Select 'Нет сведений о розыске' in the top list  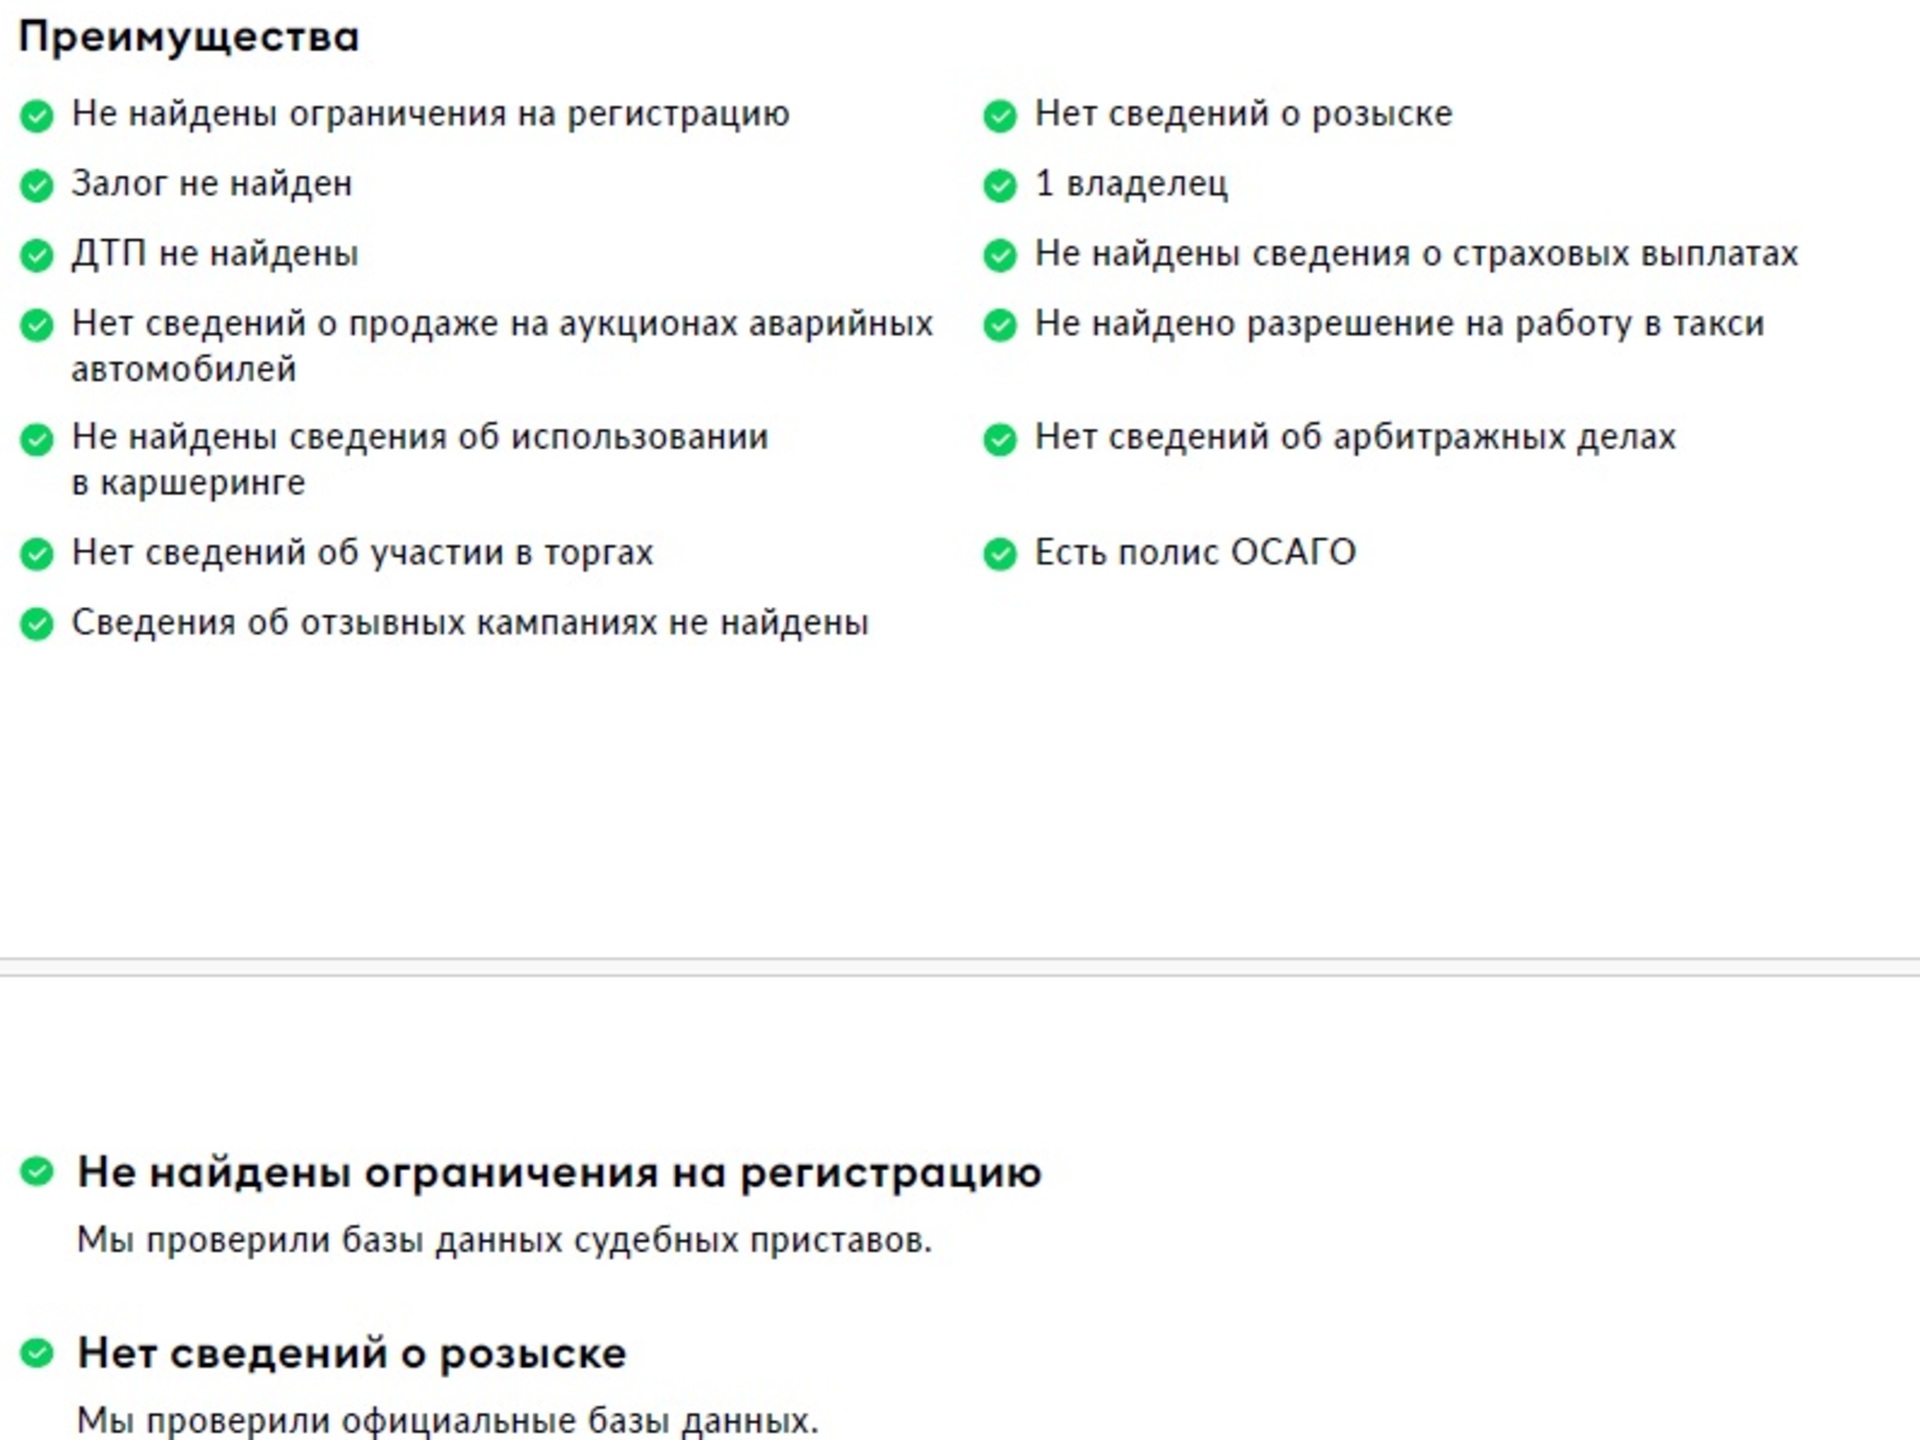tap(1243, 114)
